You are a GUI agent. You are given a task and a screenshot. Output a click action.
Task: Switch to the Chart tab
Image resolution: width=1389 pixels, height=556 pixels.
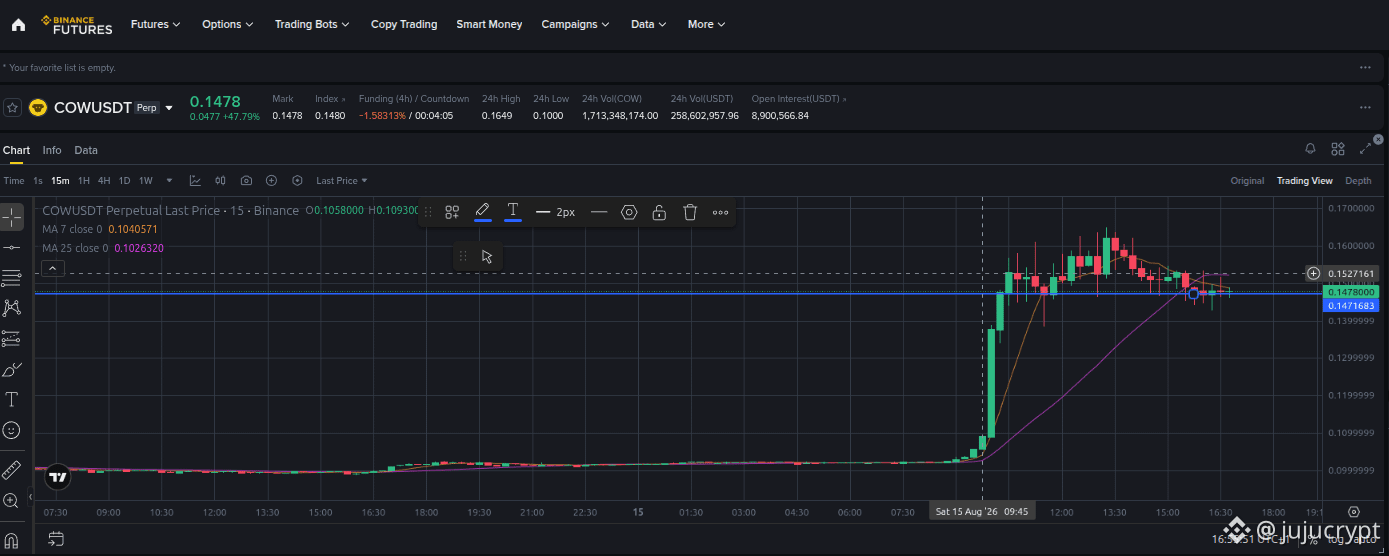[x=16, y=150]
